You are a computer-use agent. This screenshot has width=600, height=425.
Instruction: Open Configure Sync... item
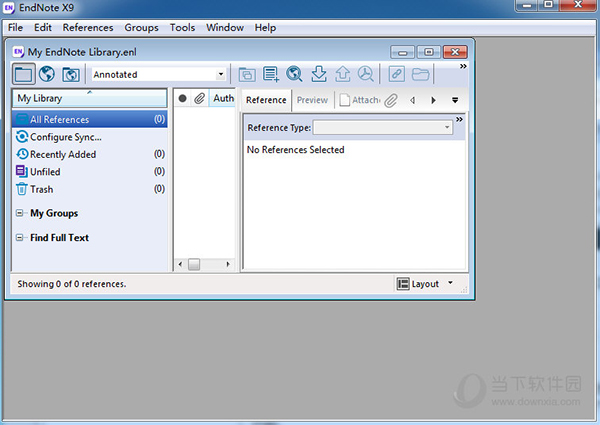click(59, 137)
